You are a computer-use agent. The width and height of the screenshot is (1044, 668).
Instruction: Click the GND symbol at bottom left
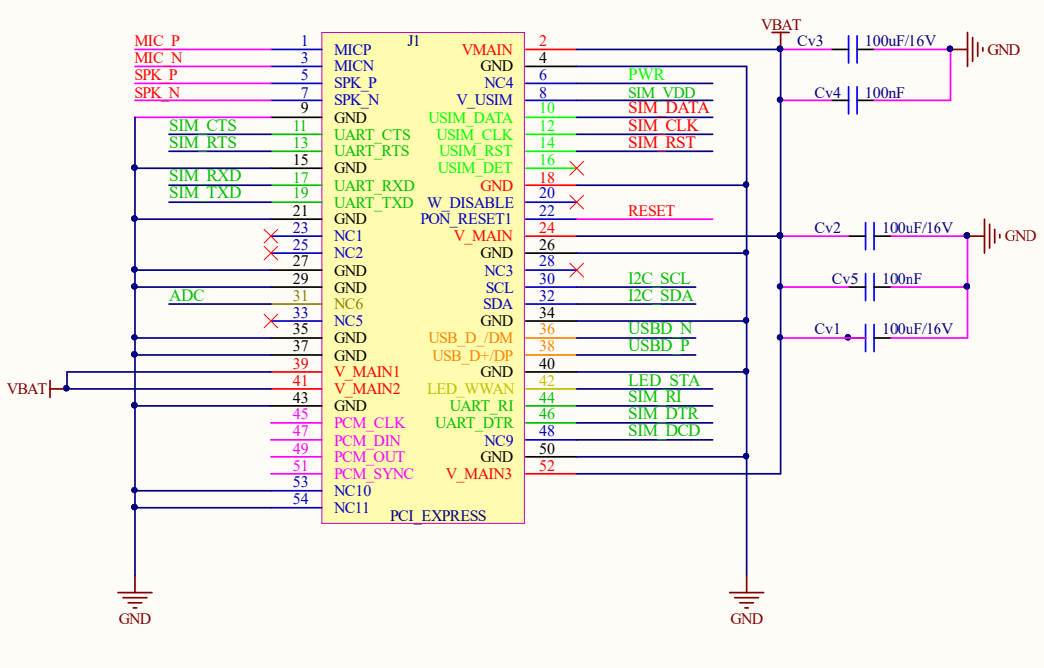(x=134, y=598)
